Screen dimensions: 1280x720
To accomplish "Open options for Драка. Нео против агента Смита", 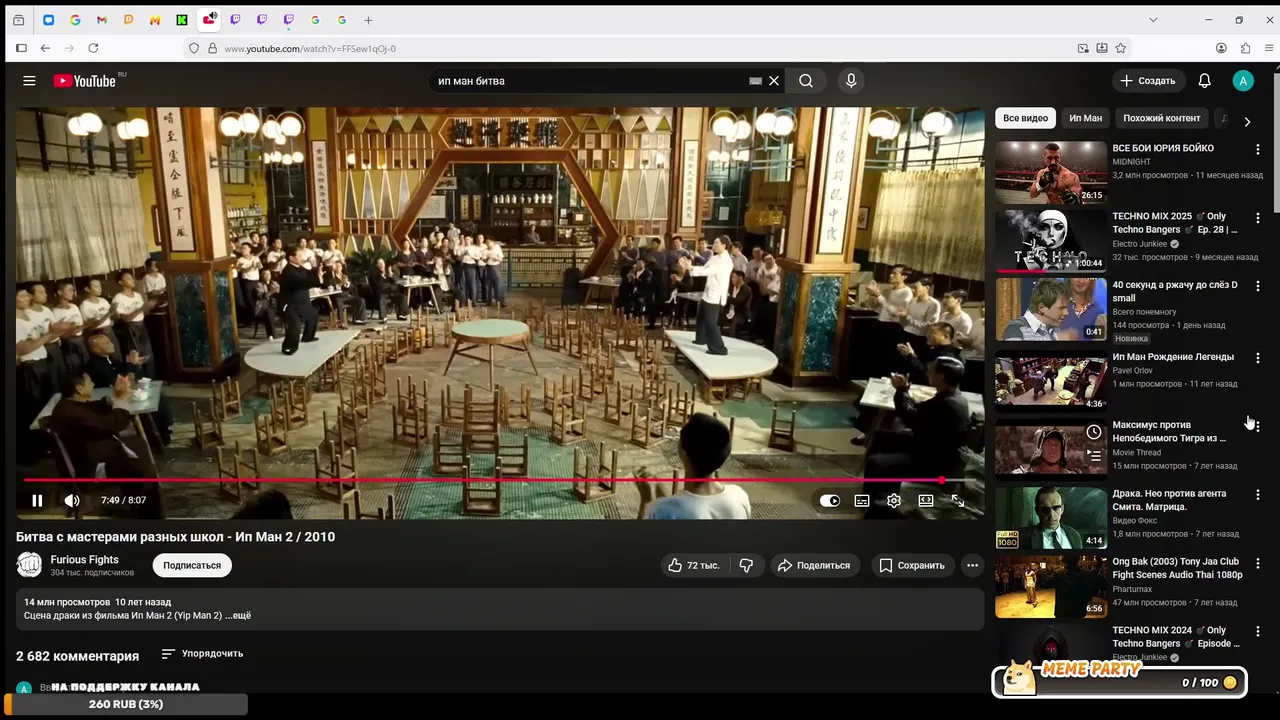I will tap(1258, 496).
